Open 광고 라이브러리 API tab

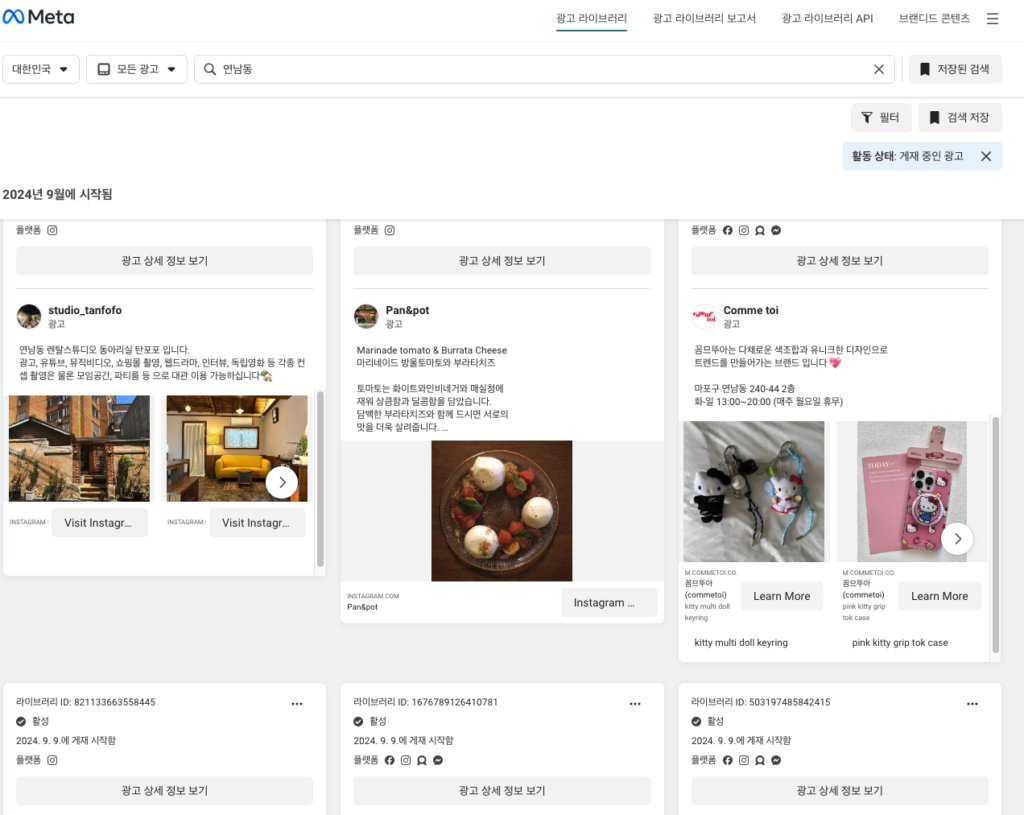pos(827,18)
